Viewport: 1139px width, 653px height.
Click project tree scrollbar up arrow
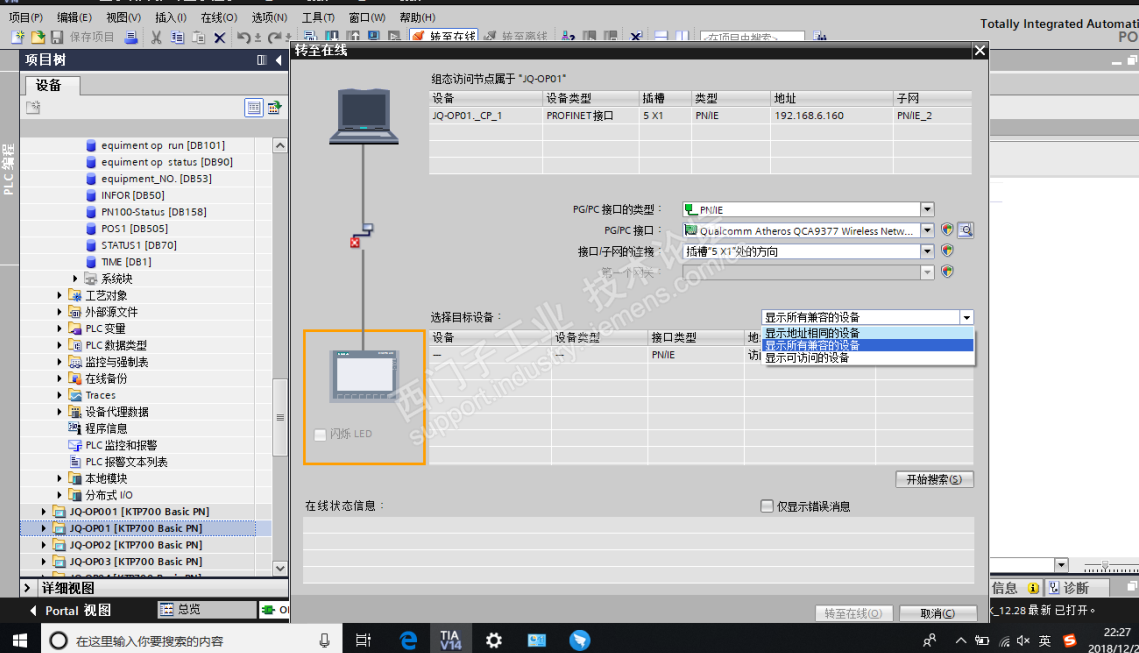tap(280, 145)
